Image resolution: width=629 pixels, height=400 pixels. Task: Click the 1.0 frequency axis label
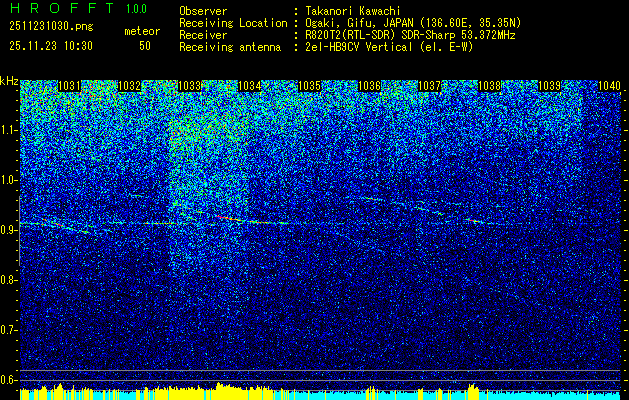tap(9, 180)
